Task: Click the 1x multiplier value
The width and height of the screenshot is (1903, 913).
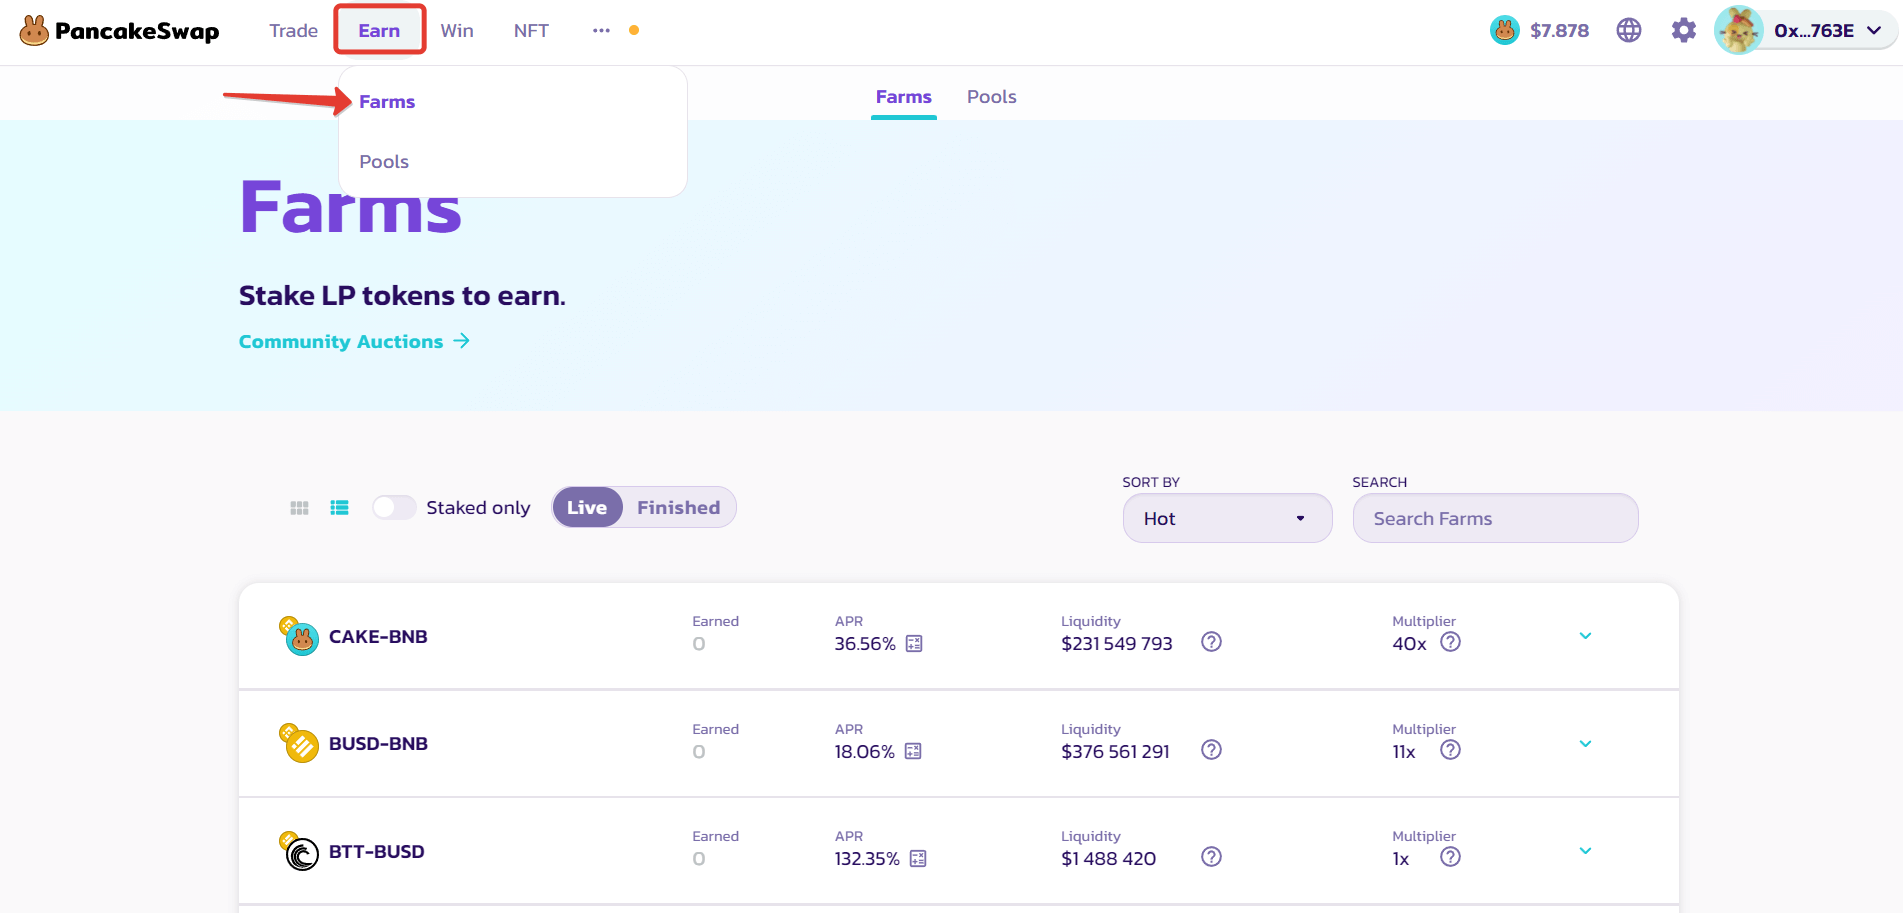Action: tap(1401, 859)
